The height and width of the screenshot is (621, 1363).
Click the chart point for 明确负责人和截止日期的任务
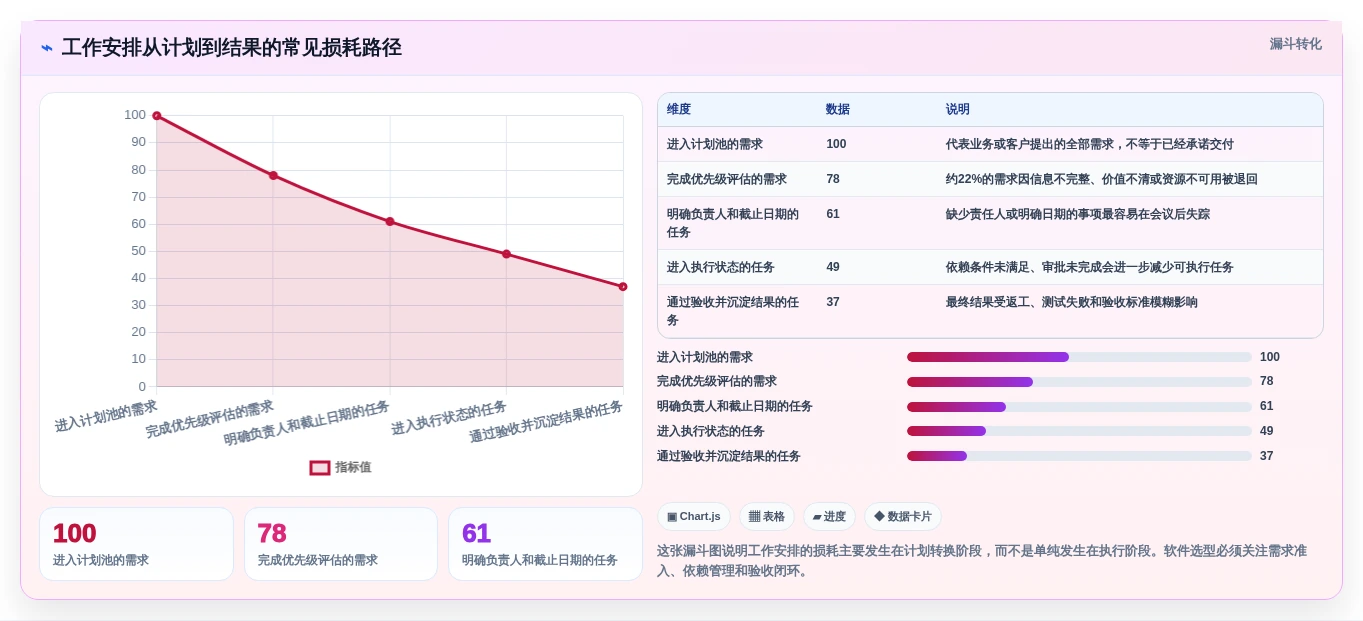coord(390,222)
